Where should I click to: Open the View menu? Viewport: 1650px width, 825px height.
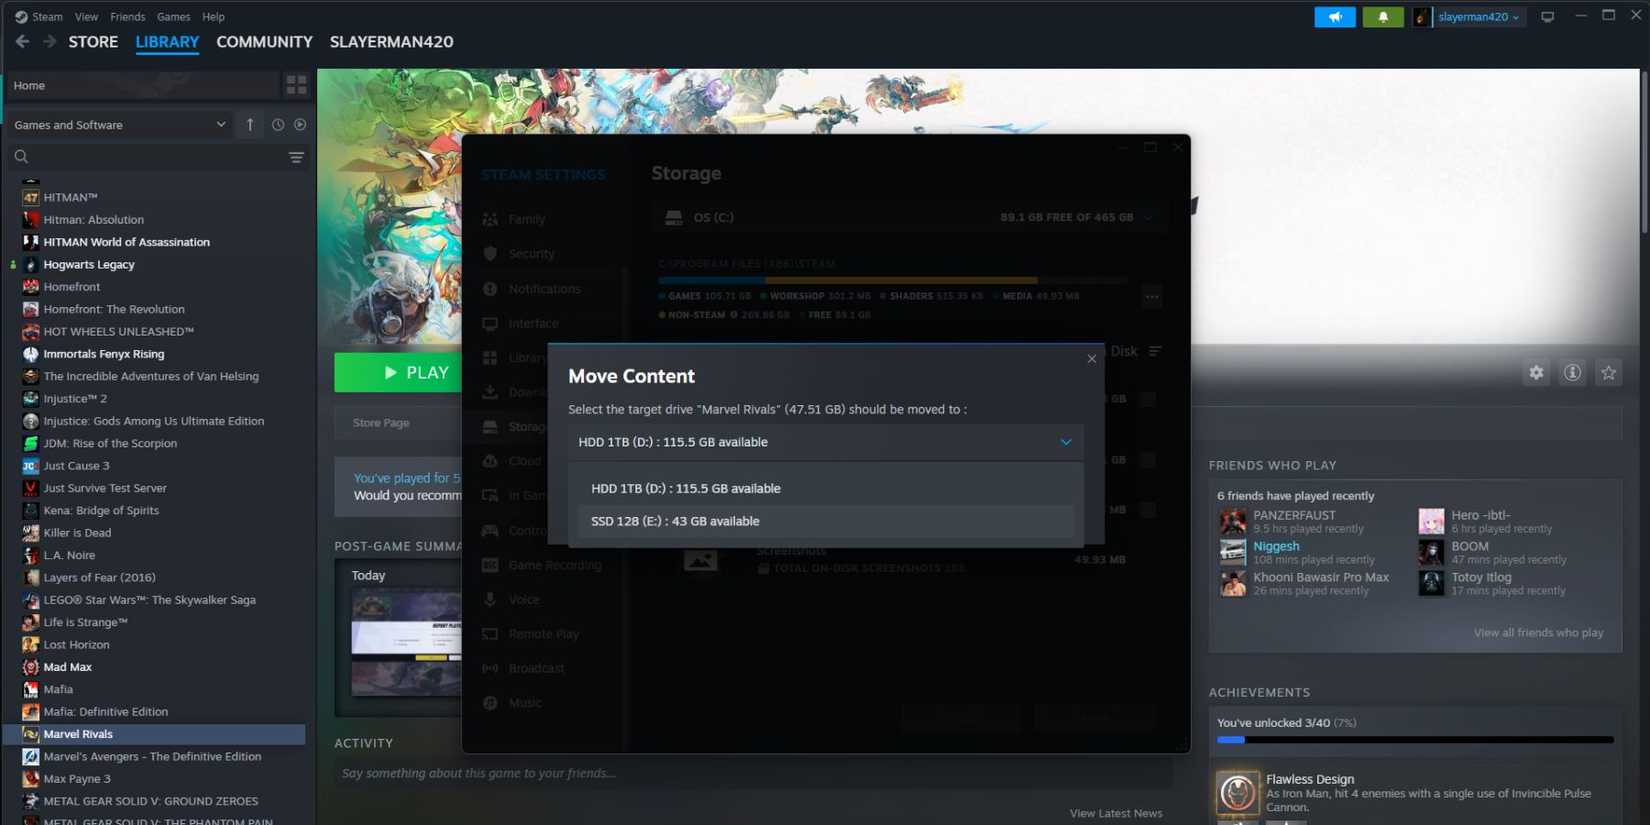tap(86, 17)
